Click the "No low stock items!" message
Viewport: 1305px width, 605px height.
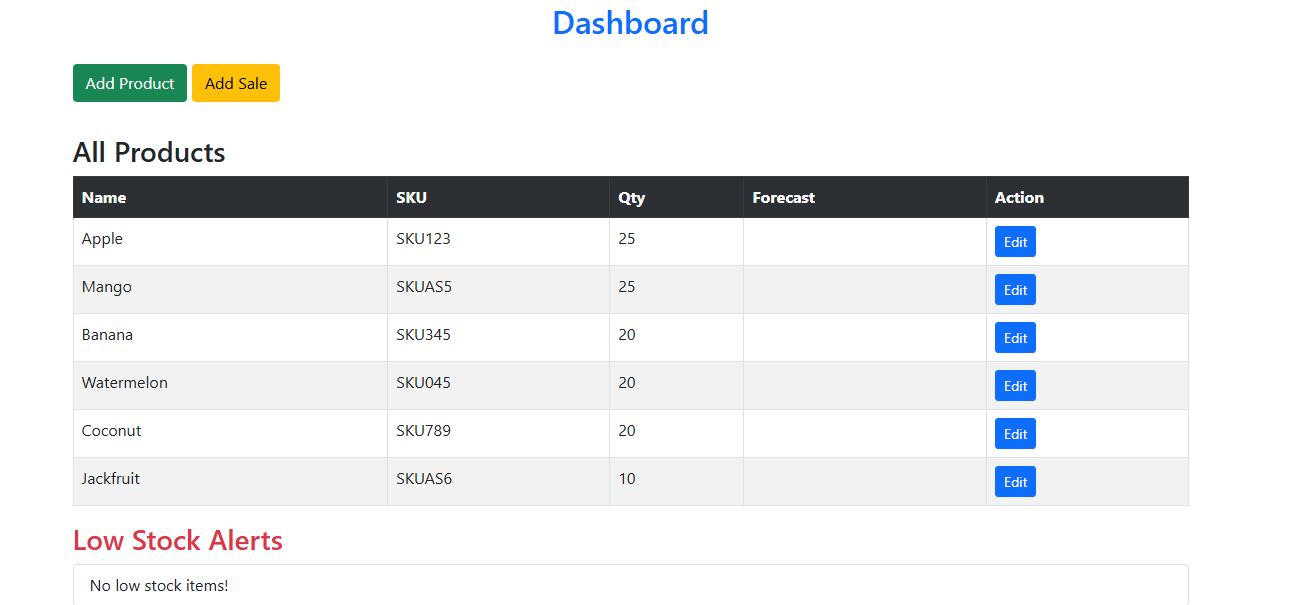pyautogui.click(x=159, y=585)
